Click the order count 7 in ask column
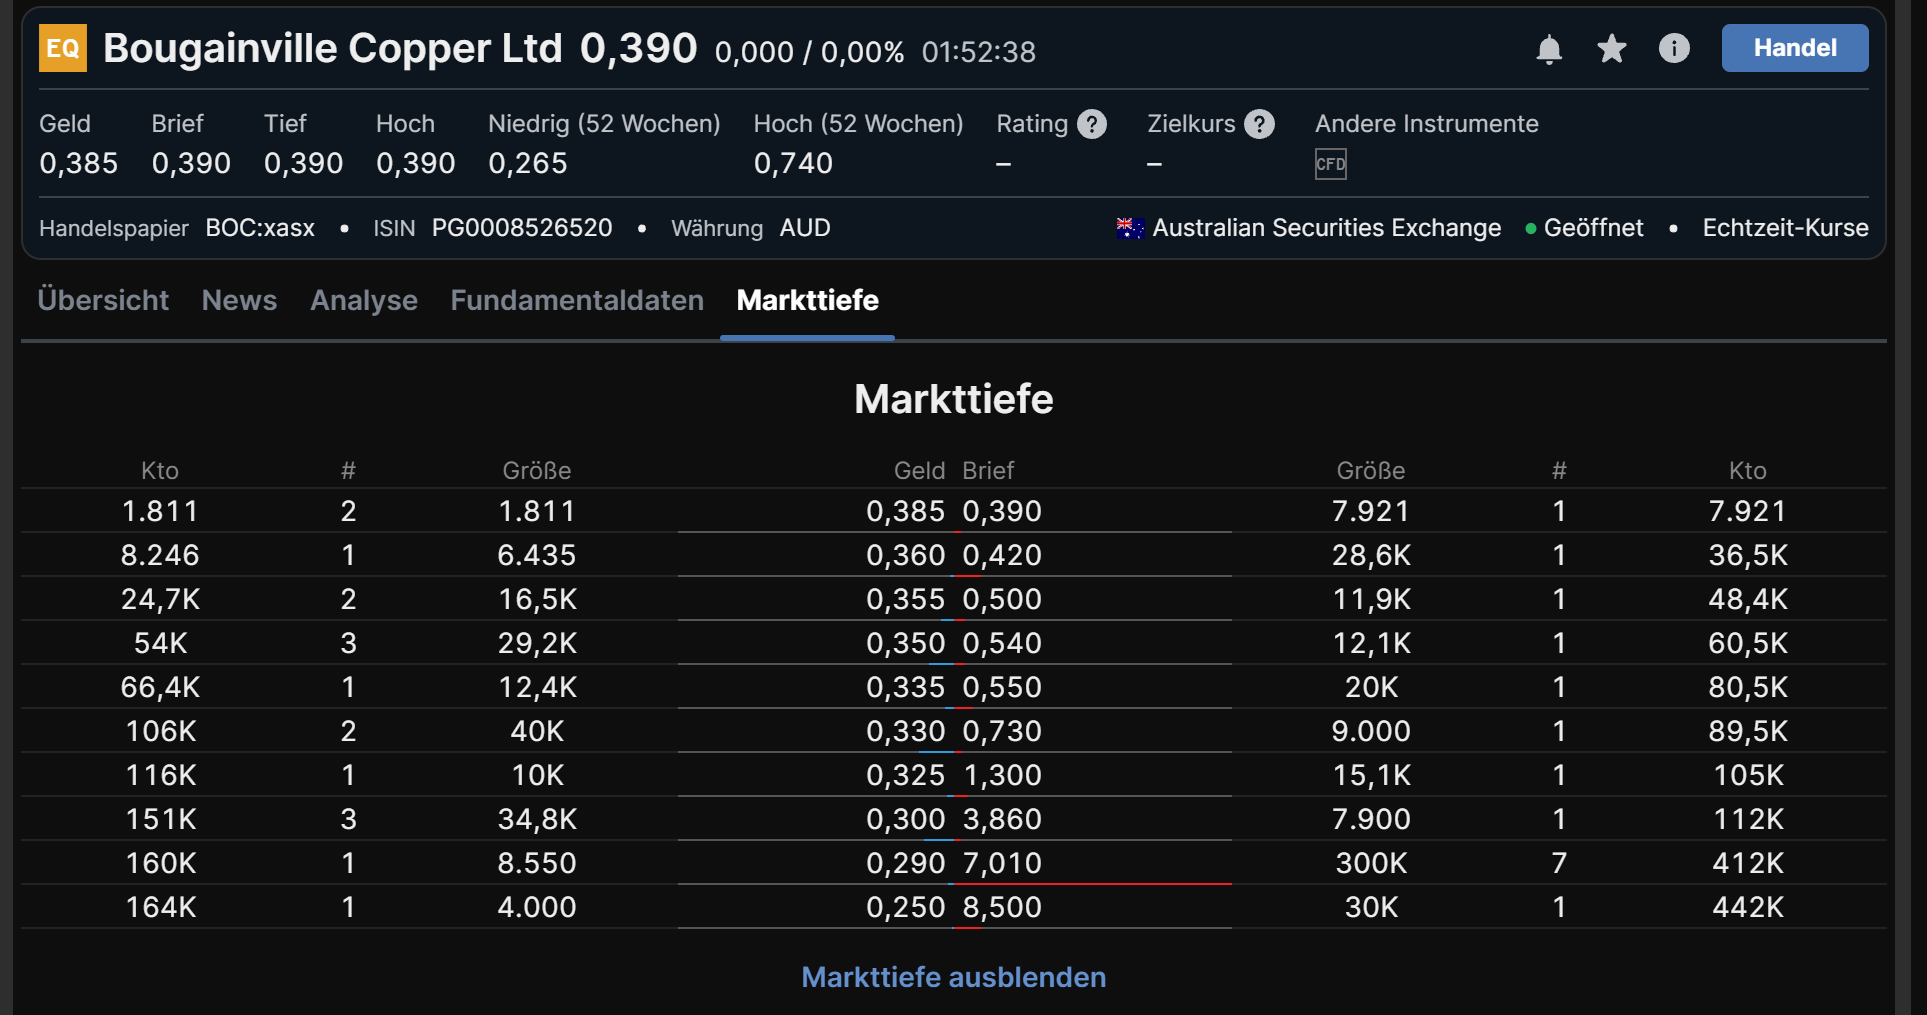 point(1559,863)
